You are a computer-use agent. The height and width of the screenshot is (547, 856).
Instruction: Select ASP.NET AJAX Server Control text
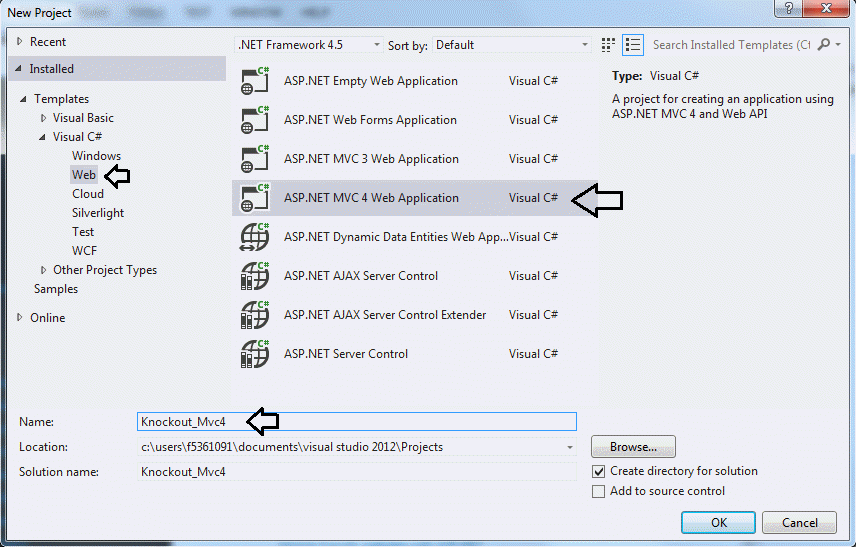361,276
